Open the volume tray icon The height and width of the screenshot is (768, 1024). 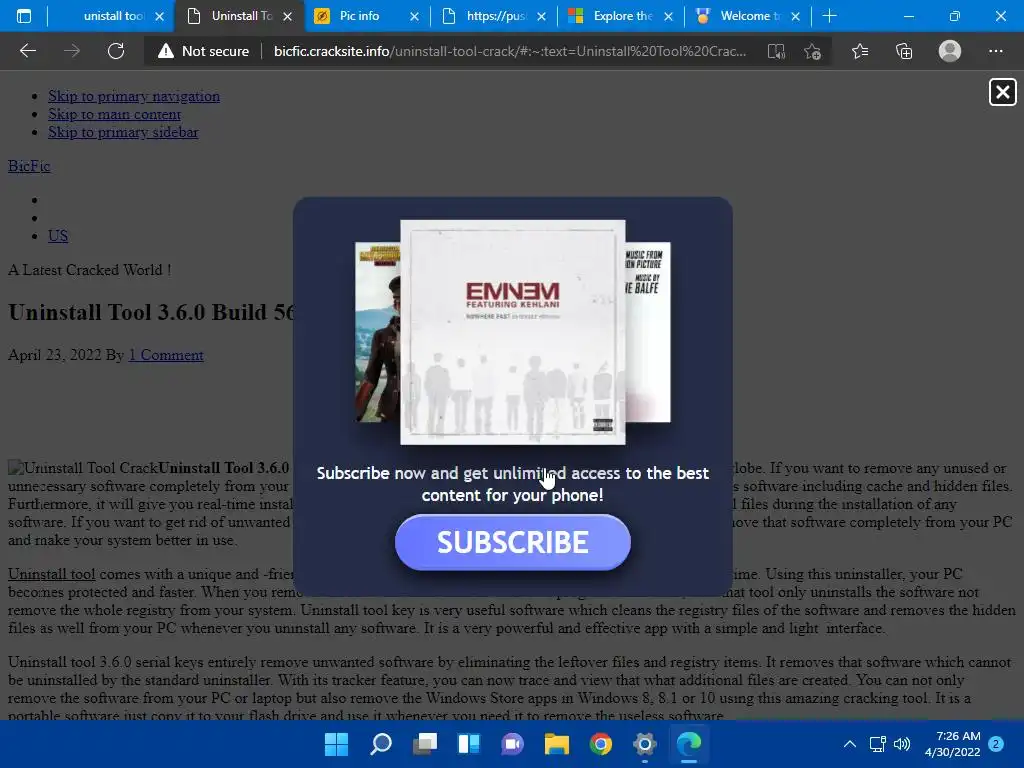(x=902, y=744)
